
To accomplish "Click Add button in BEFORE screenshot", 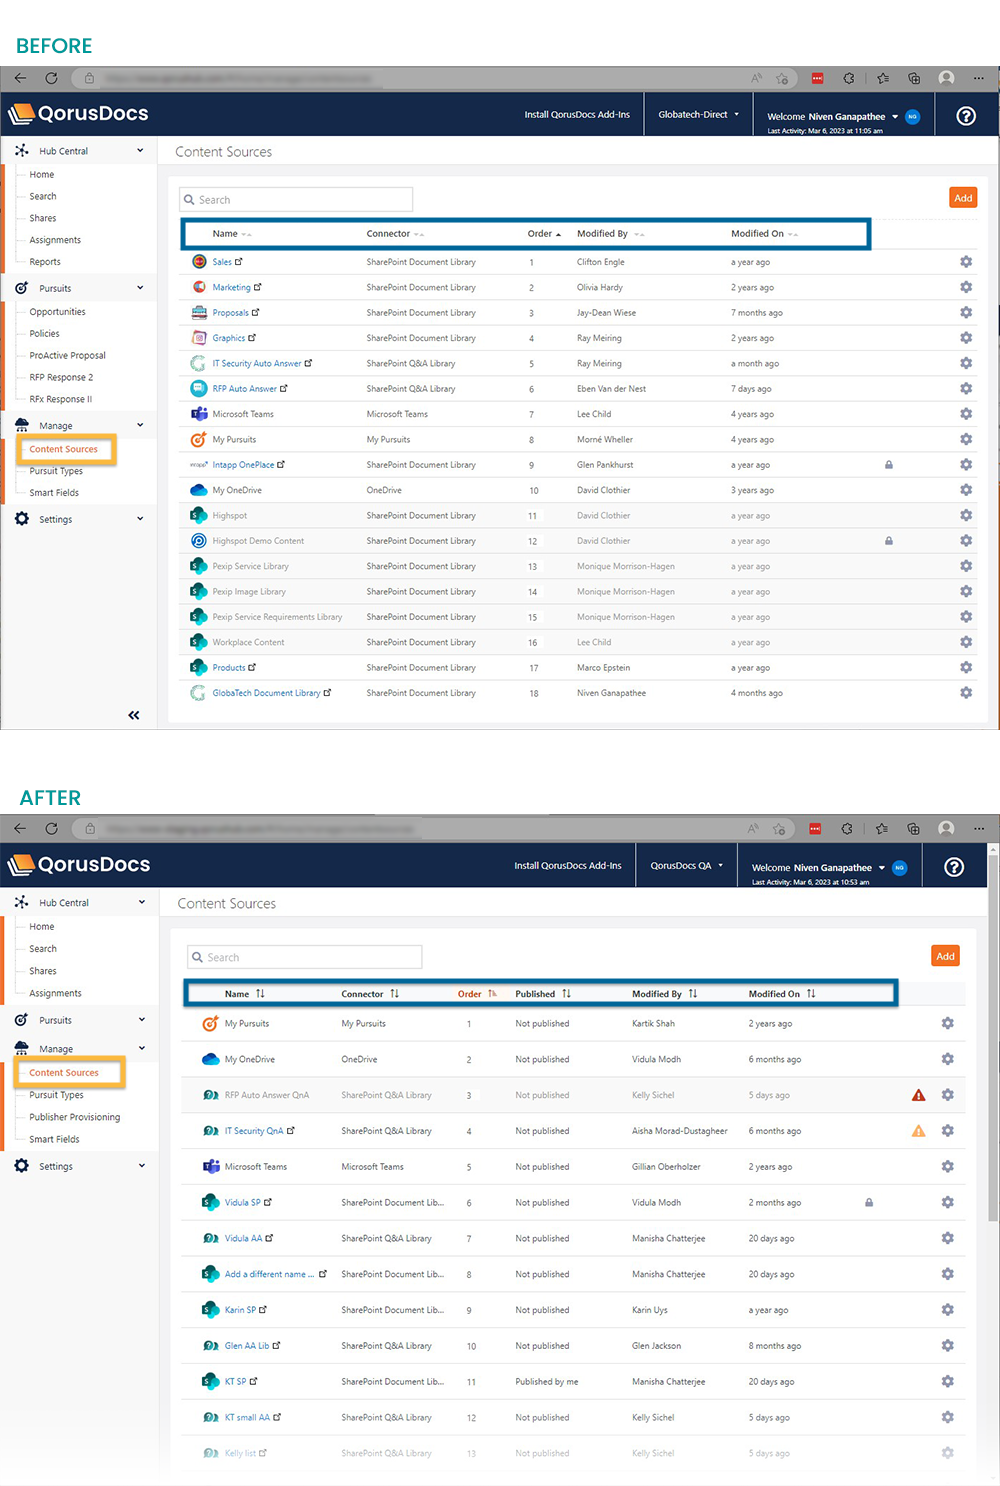I will pyautogui.click(x=963, y=198).
